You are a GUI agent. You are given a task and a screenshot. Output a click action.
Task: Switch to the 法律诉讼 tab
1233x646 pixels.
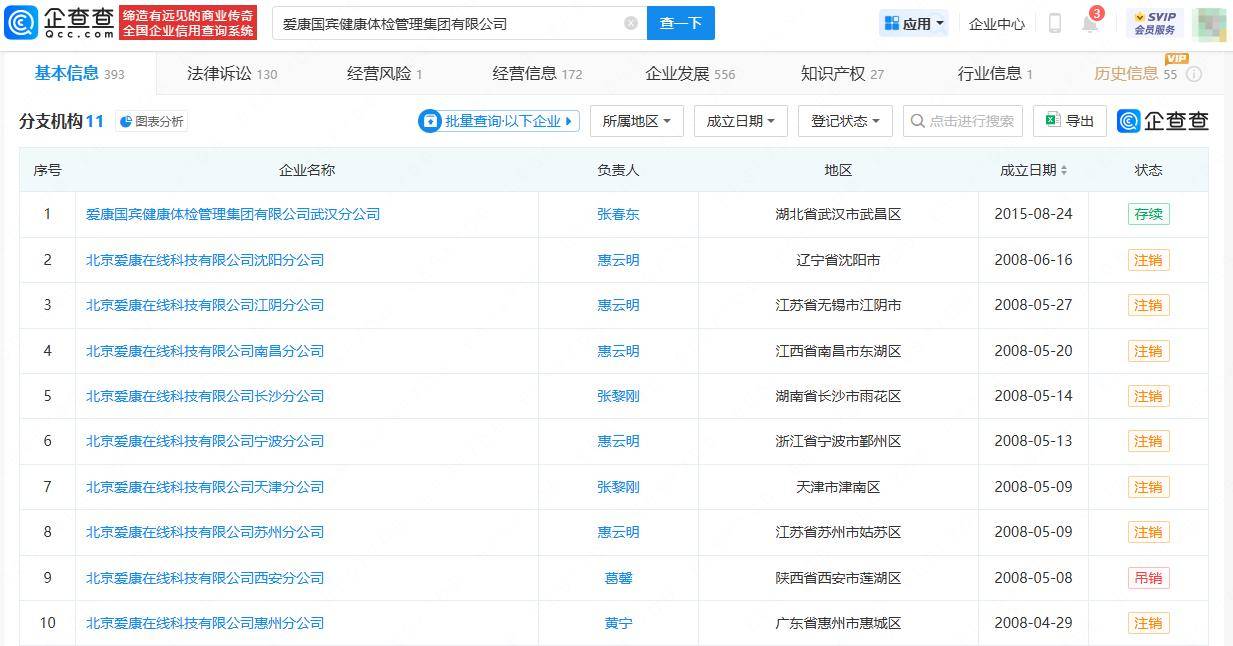[x=222, y=73]
